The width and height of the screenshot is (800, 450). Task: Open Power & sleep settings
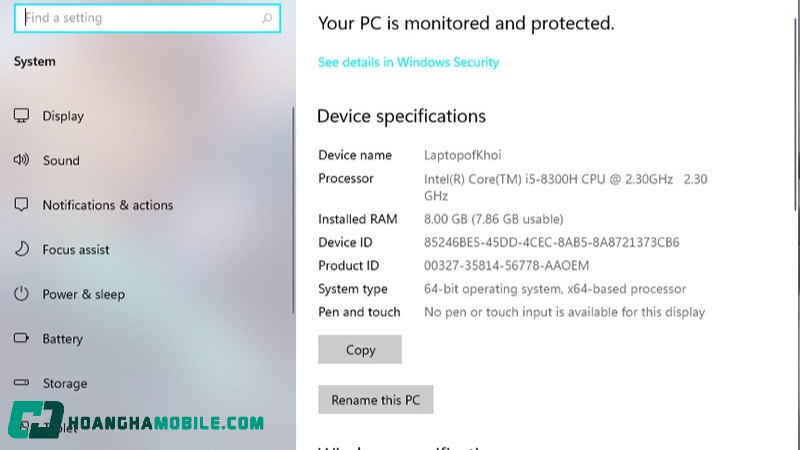(83, 294)
